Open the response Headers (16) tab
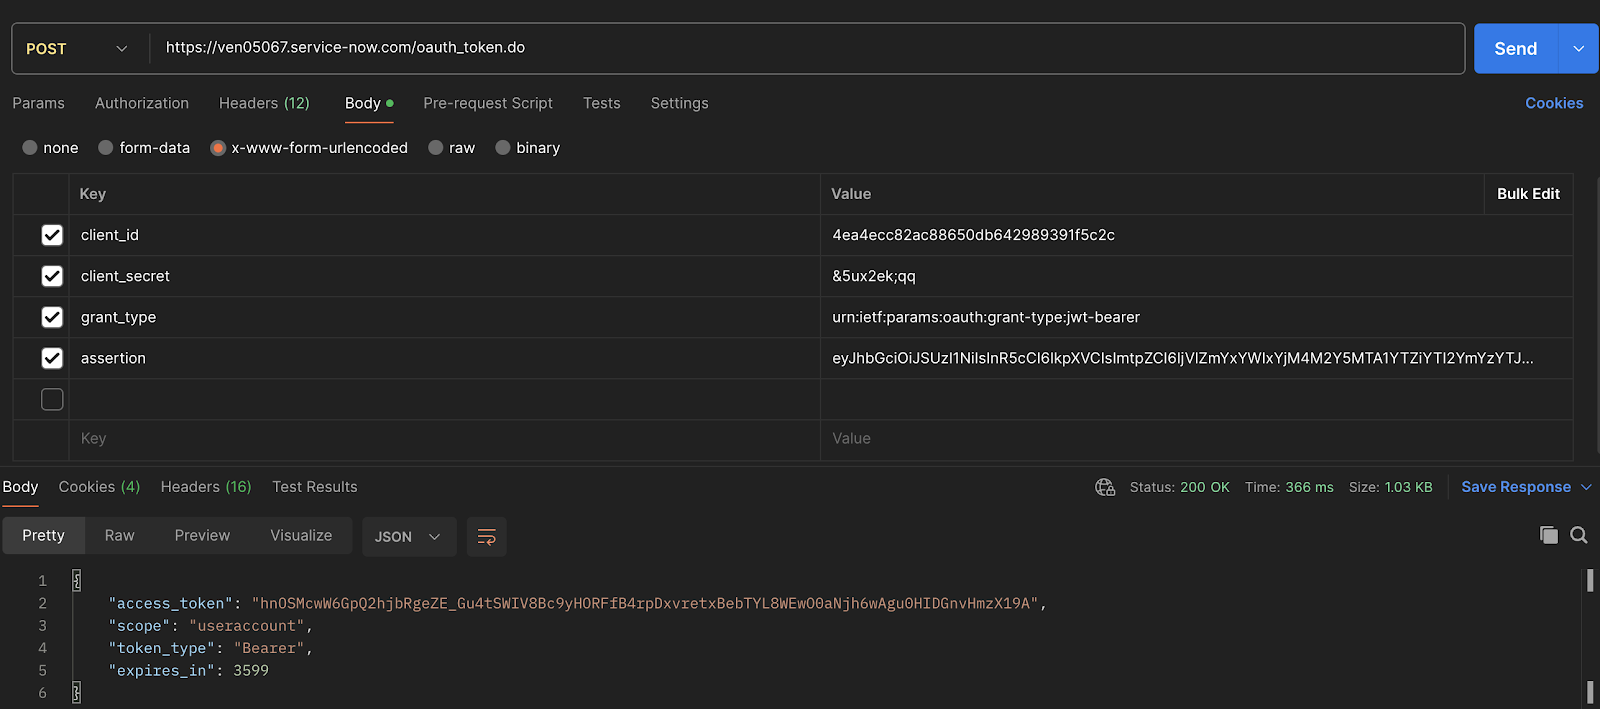 [x=206, y=487]
